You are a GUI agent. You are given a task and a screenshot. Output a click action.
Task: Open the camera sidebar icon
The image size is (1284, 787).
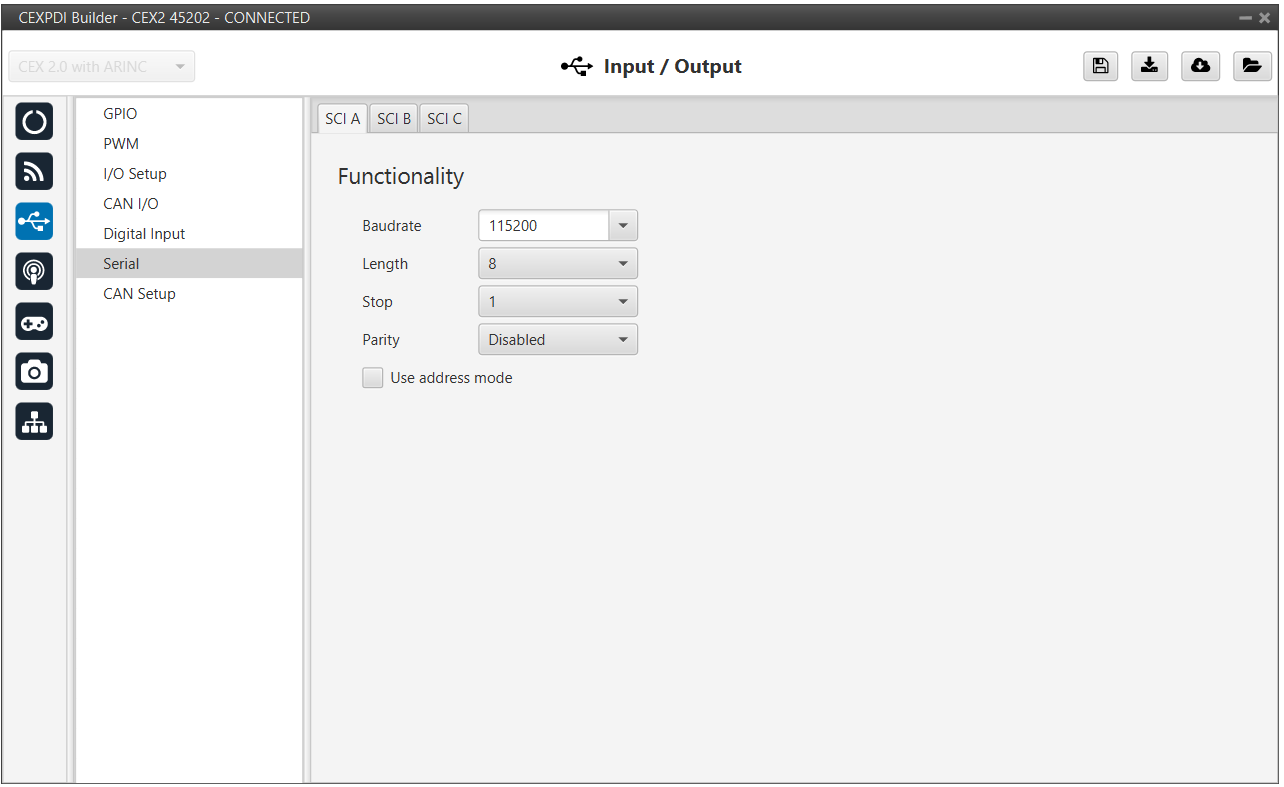(34, 372)
